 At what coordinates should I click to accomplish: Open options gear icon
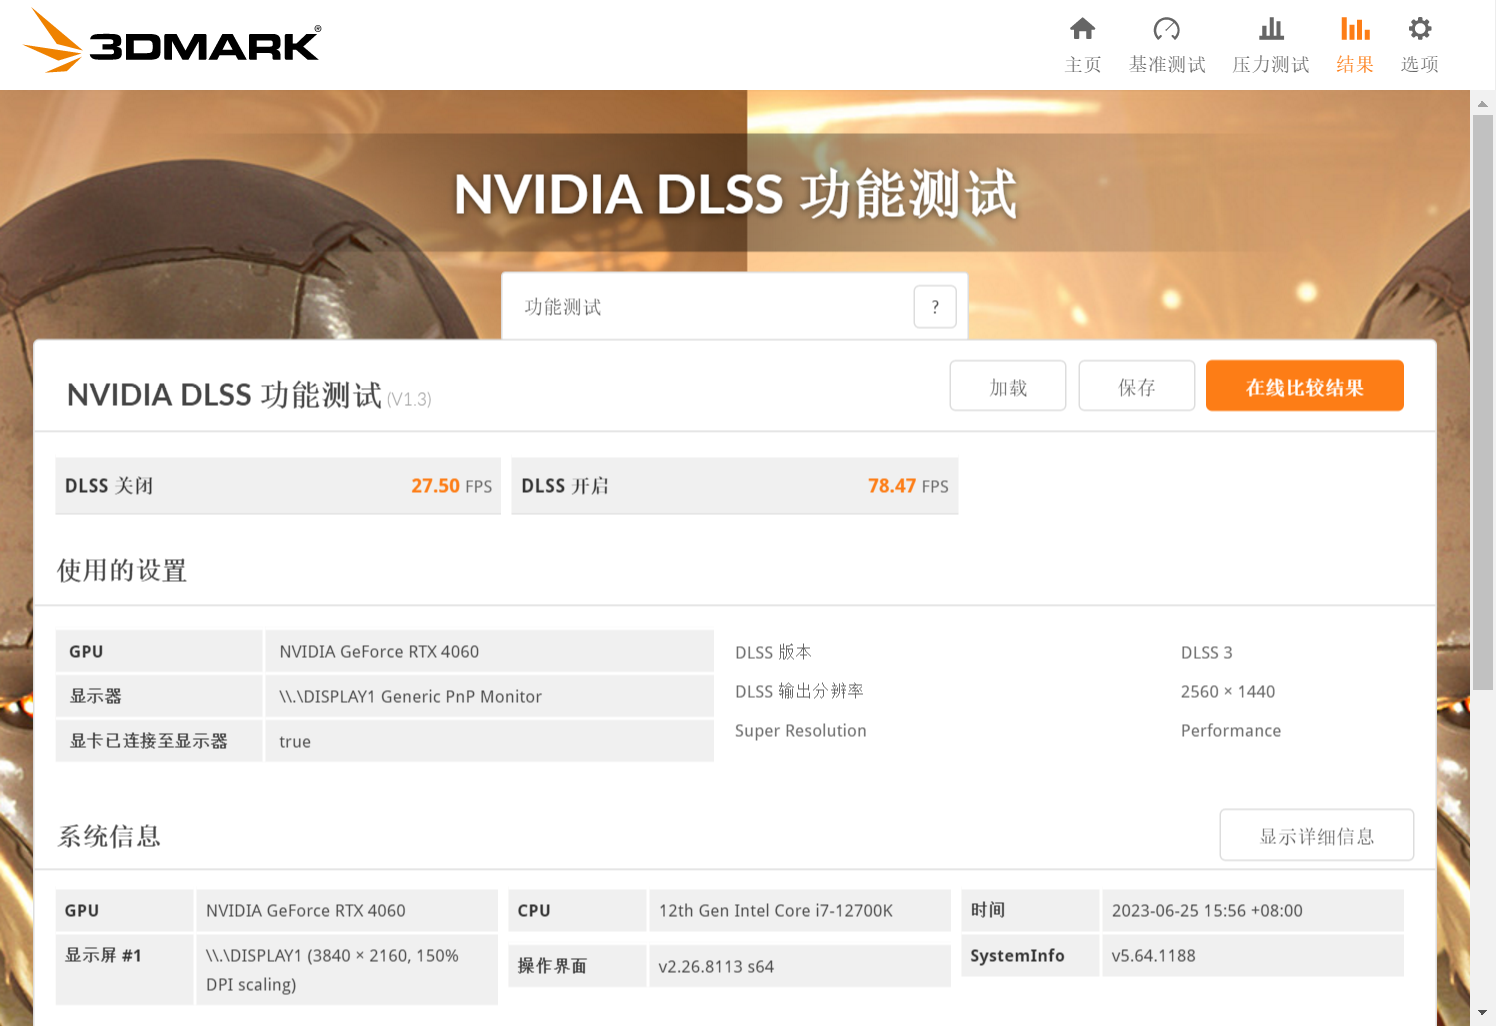1419,29
